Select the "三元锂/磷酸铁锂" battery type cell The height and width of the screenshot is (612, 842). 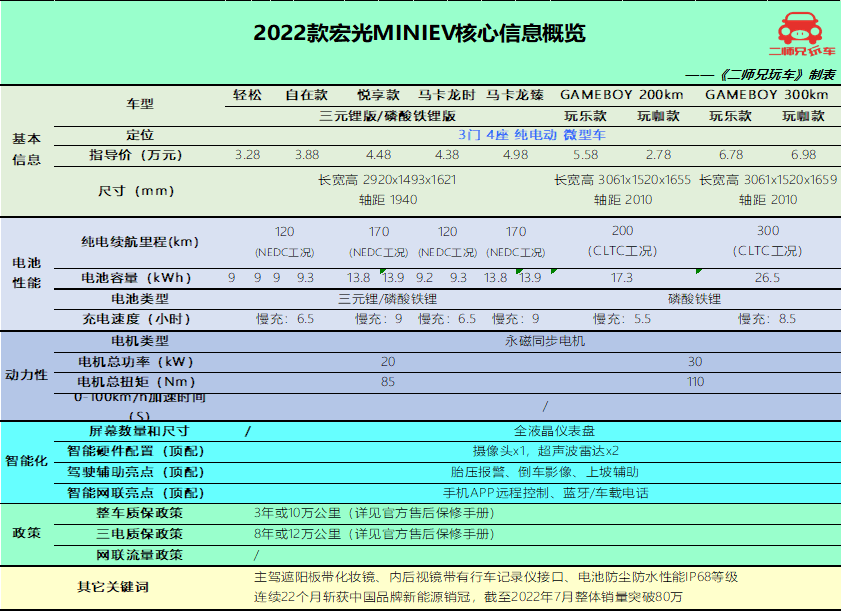[x=387, y=299]
